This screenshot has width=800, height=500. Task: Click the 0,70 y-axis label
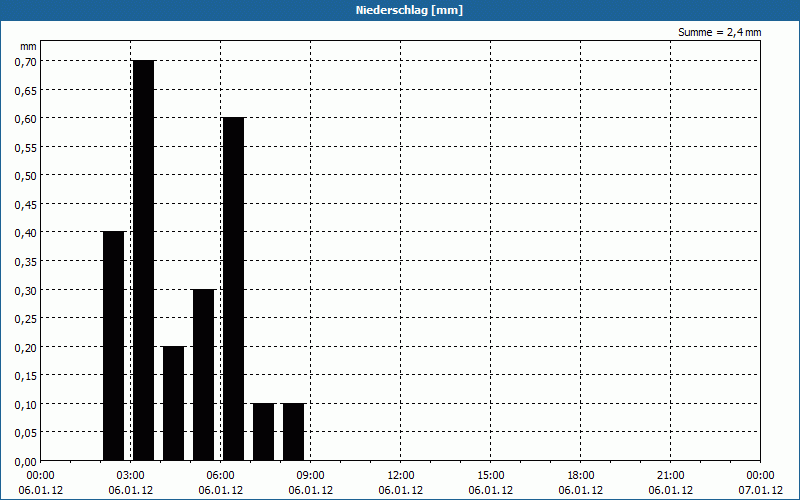[x=26, y=62]
